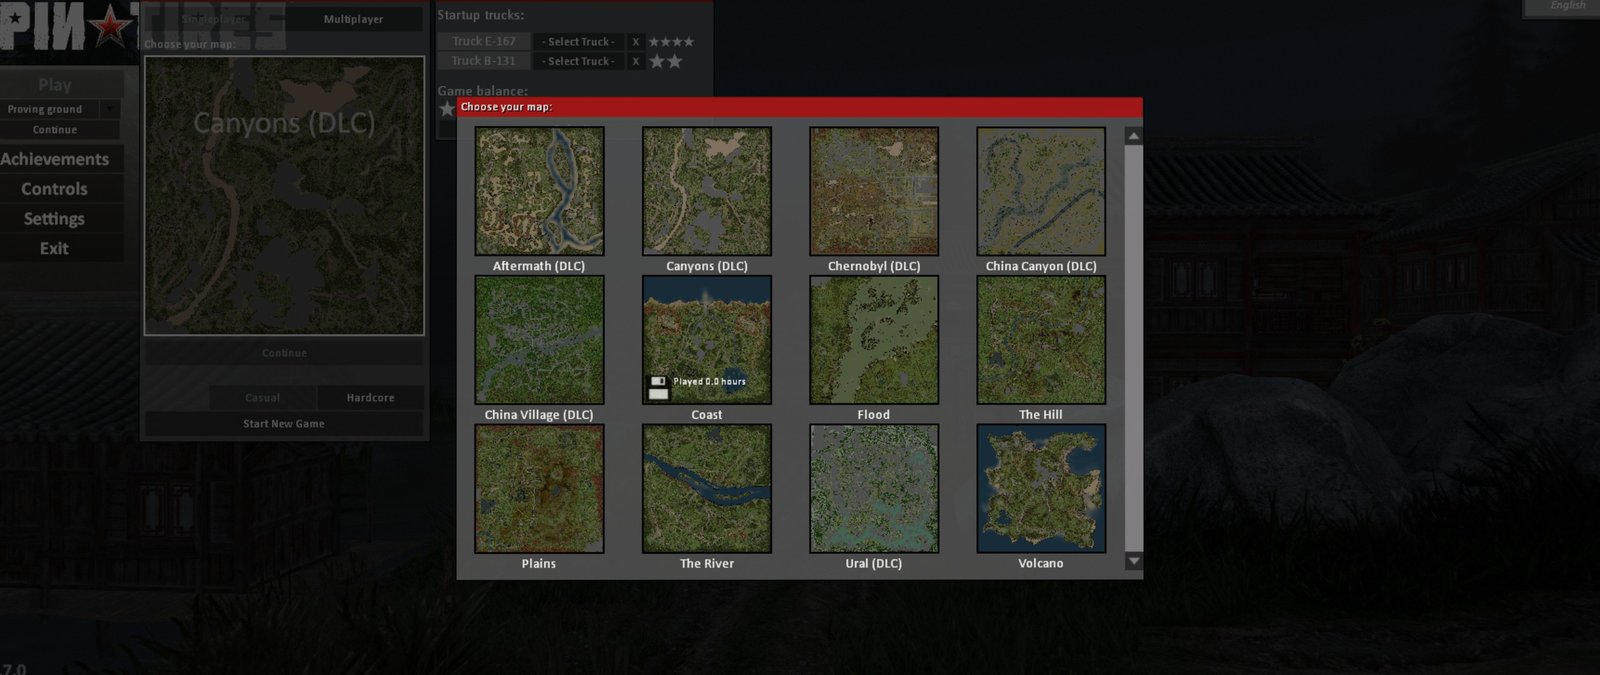
Task: Switch to the Multiplayer tab
Action: tap(353, 19)
